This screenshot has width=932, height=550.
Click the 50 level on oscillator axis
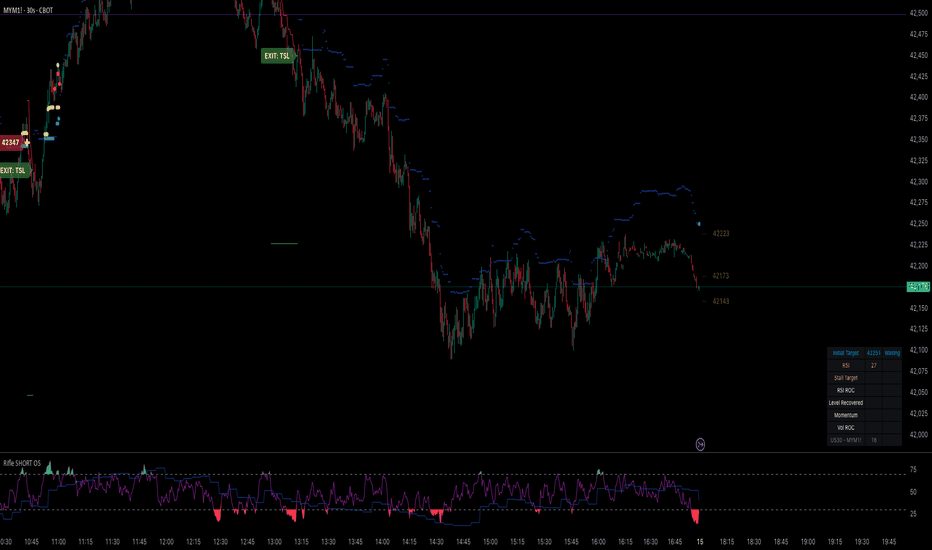click(x=913, y=492)
